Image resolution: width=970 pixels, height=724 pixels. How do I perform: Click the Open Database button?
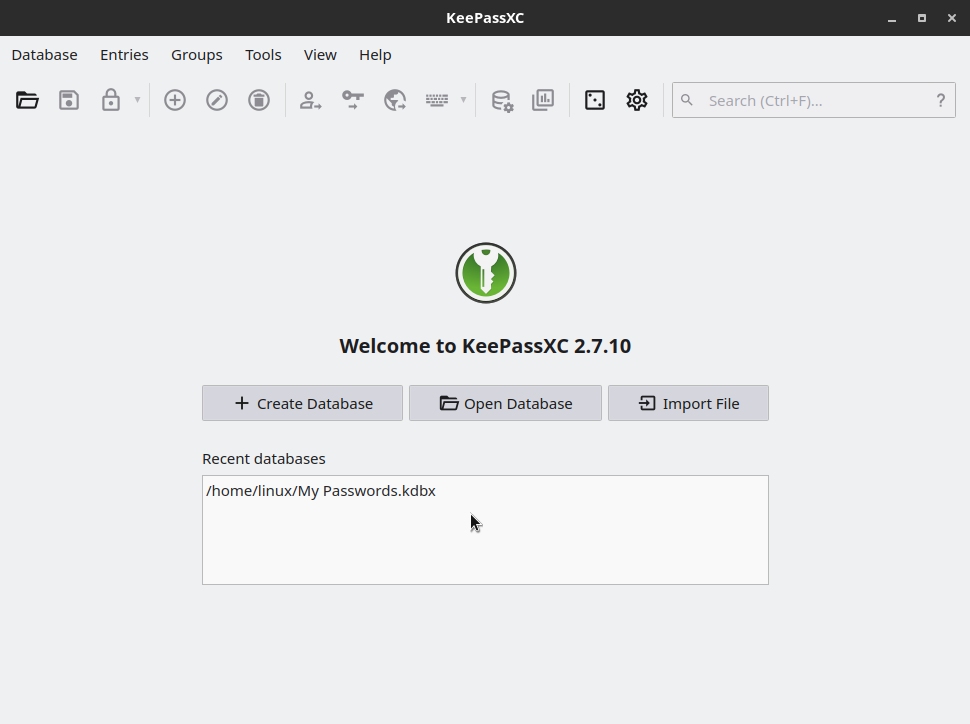click(505, 403)
